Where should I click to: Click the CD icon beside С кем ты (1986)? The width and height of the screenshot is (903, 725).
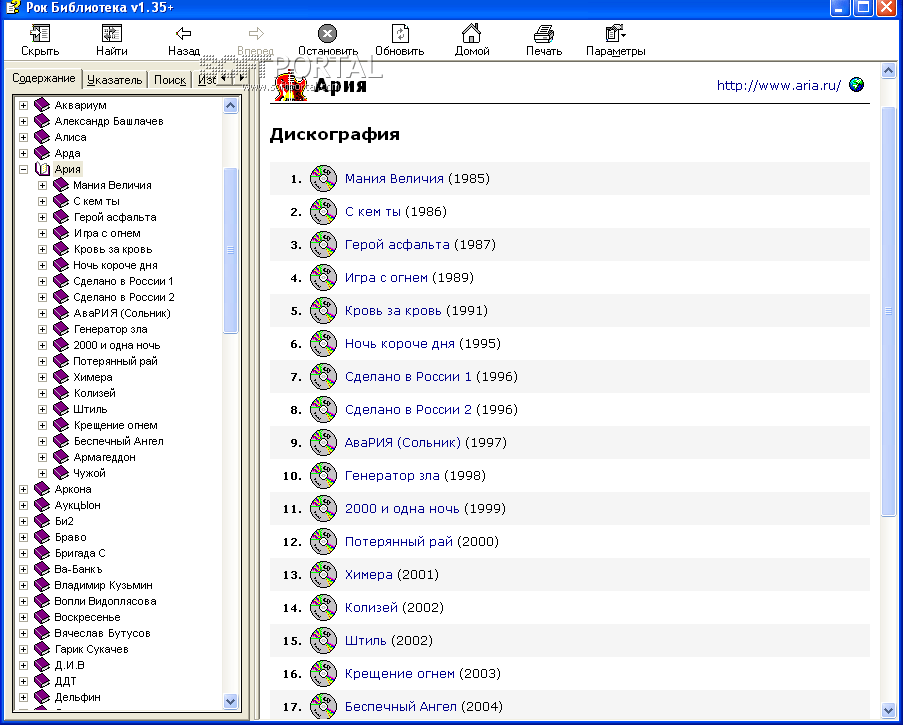[323, 211]
